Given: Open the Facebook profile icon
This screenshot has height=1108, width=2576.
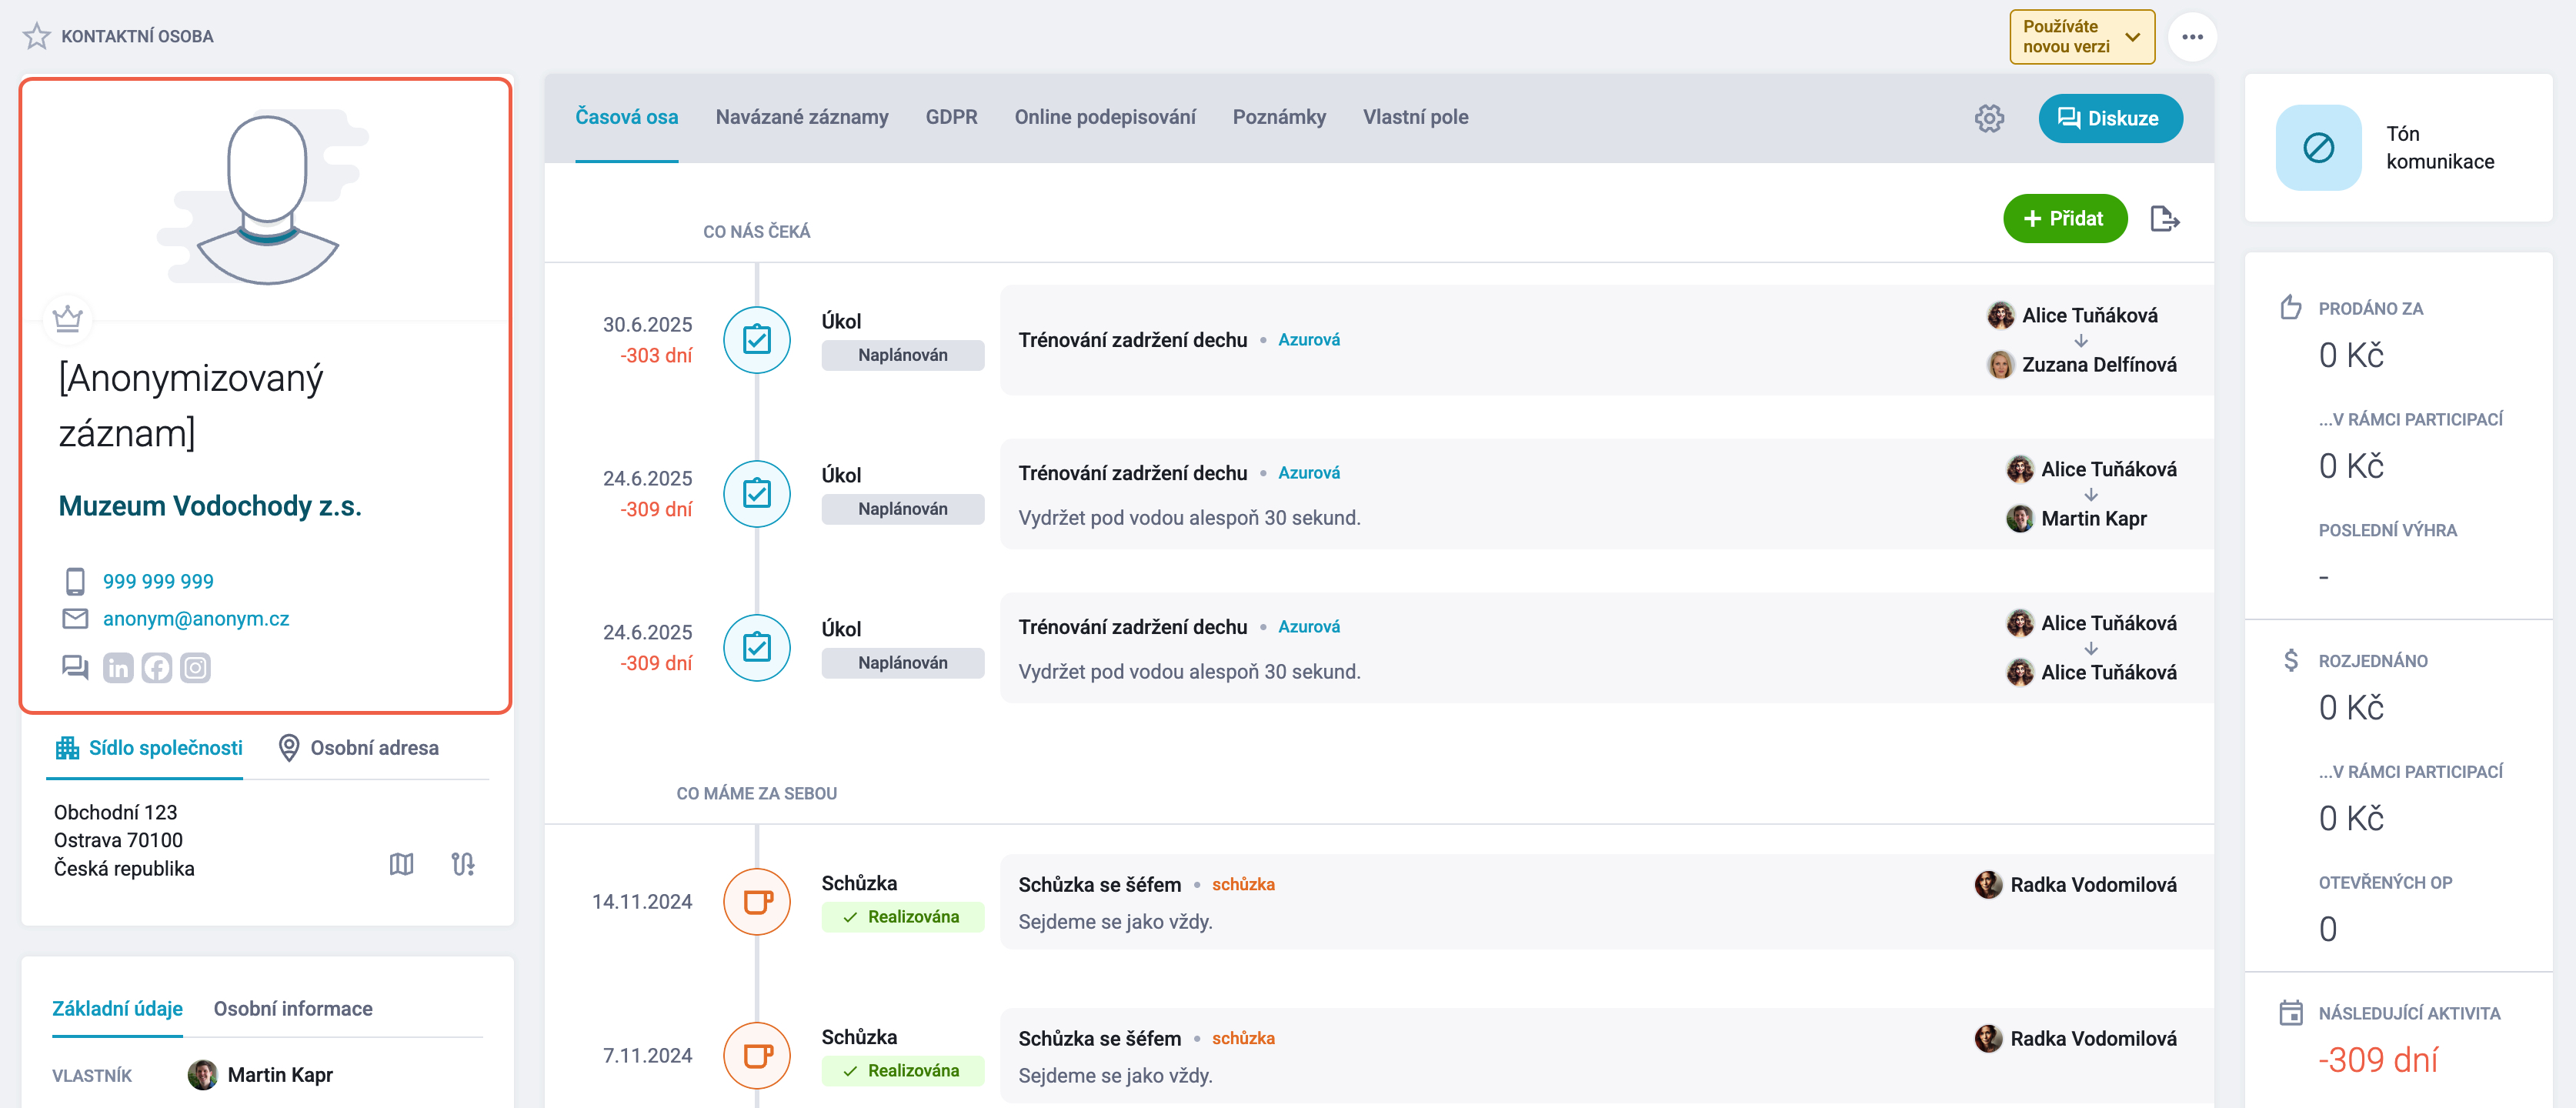Looking at the screenshot, I should pos(157,668).
